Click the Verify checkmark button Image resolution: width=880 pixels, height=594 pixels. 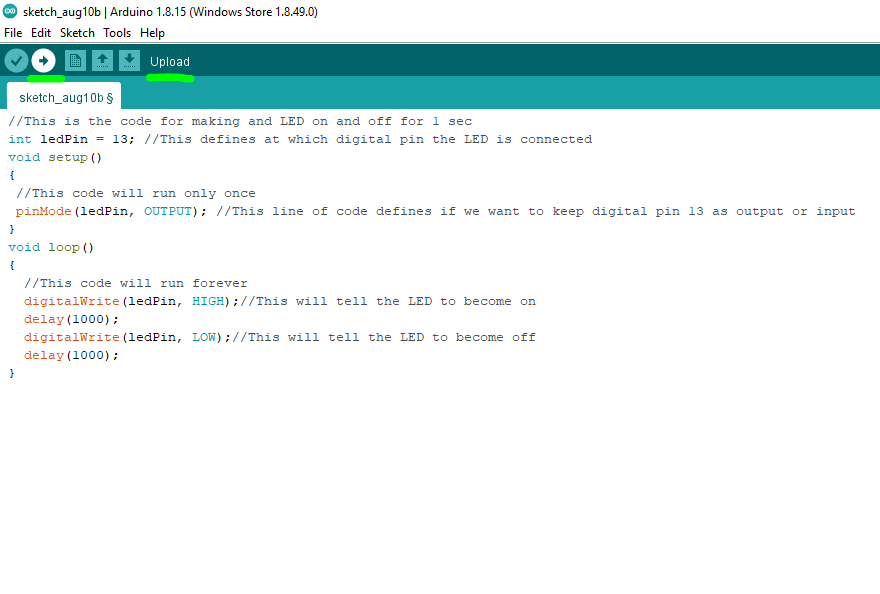click(x=16, y=61)
